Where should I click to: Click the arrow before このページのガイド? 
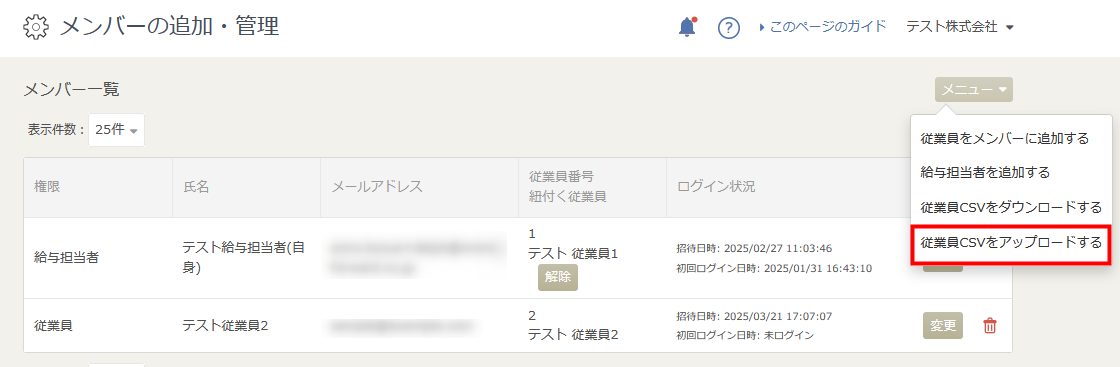tap(763, 27)
